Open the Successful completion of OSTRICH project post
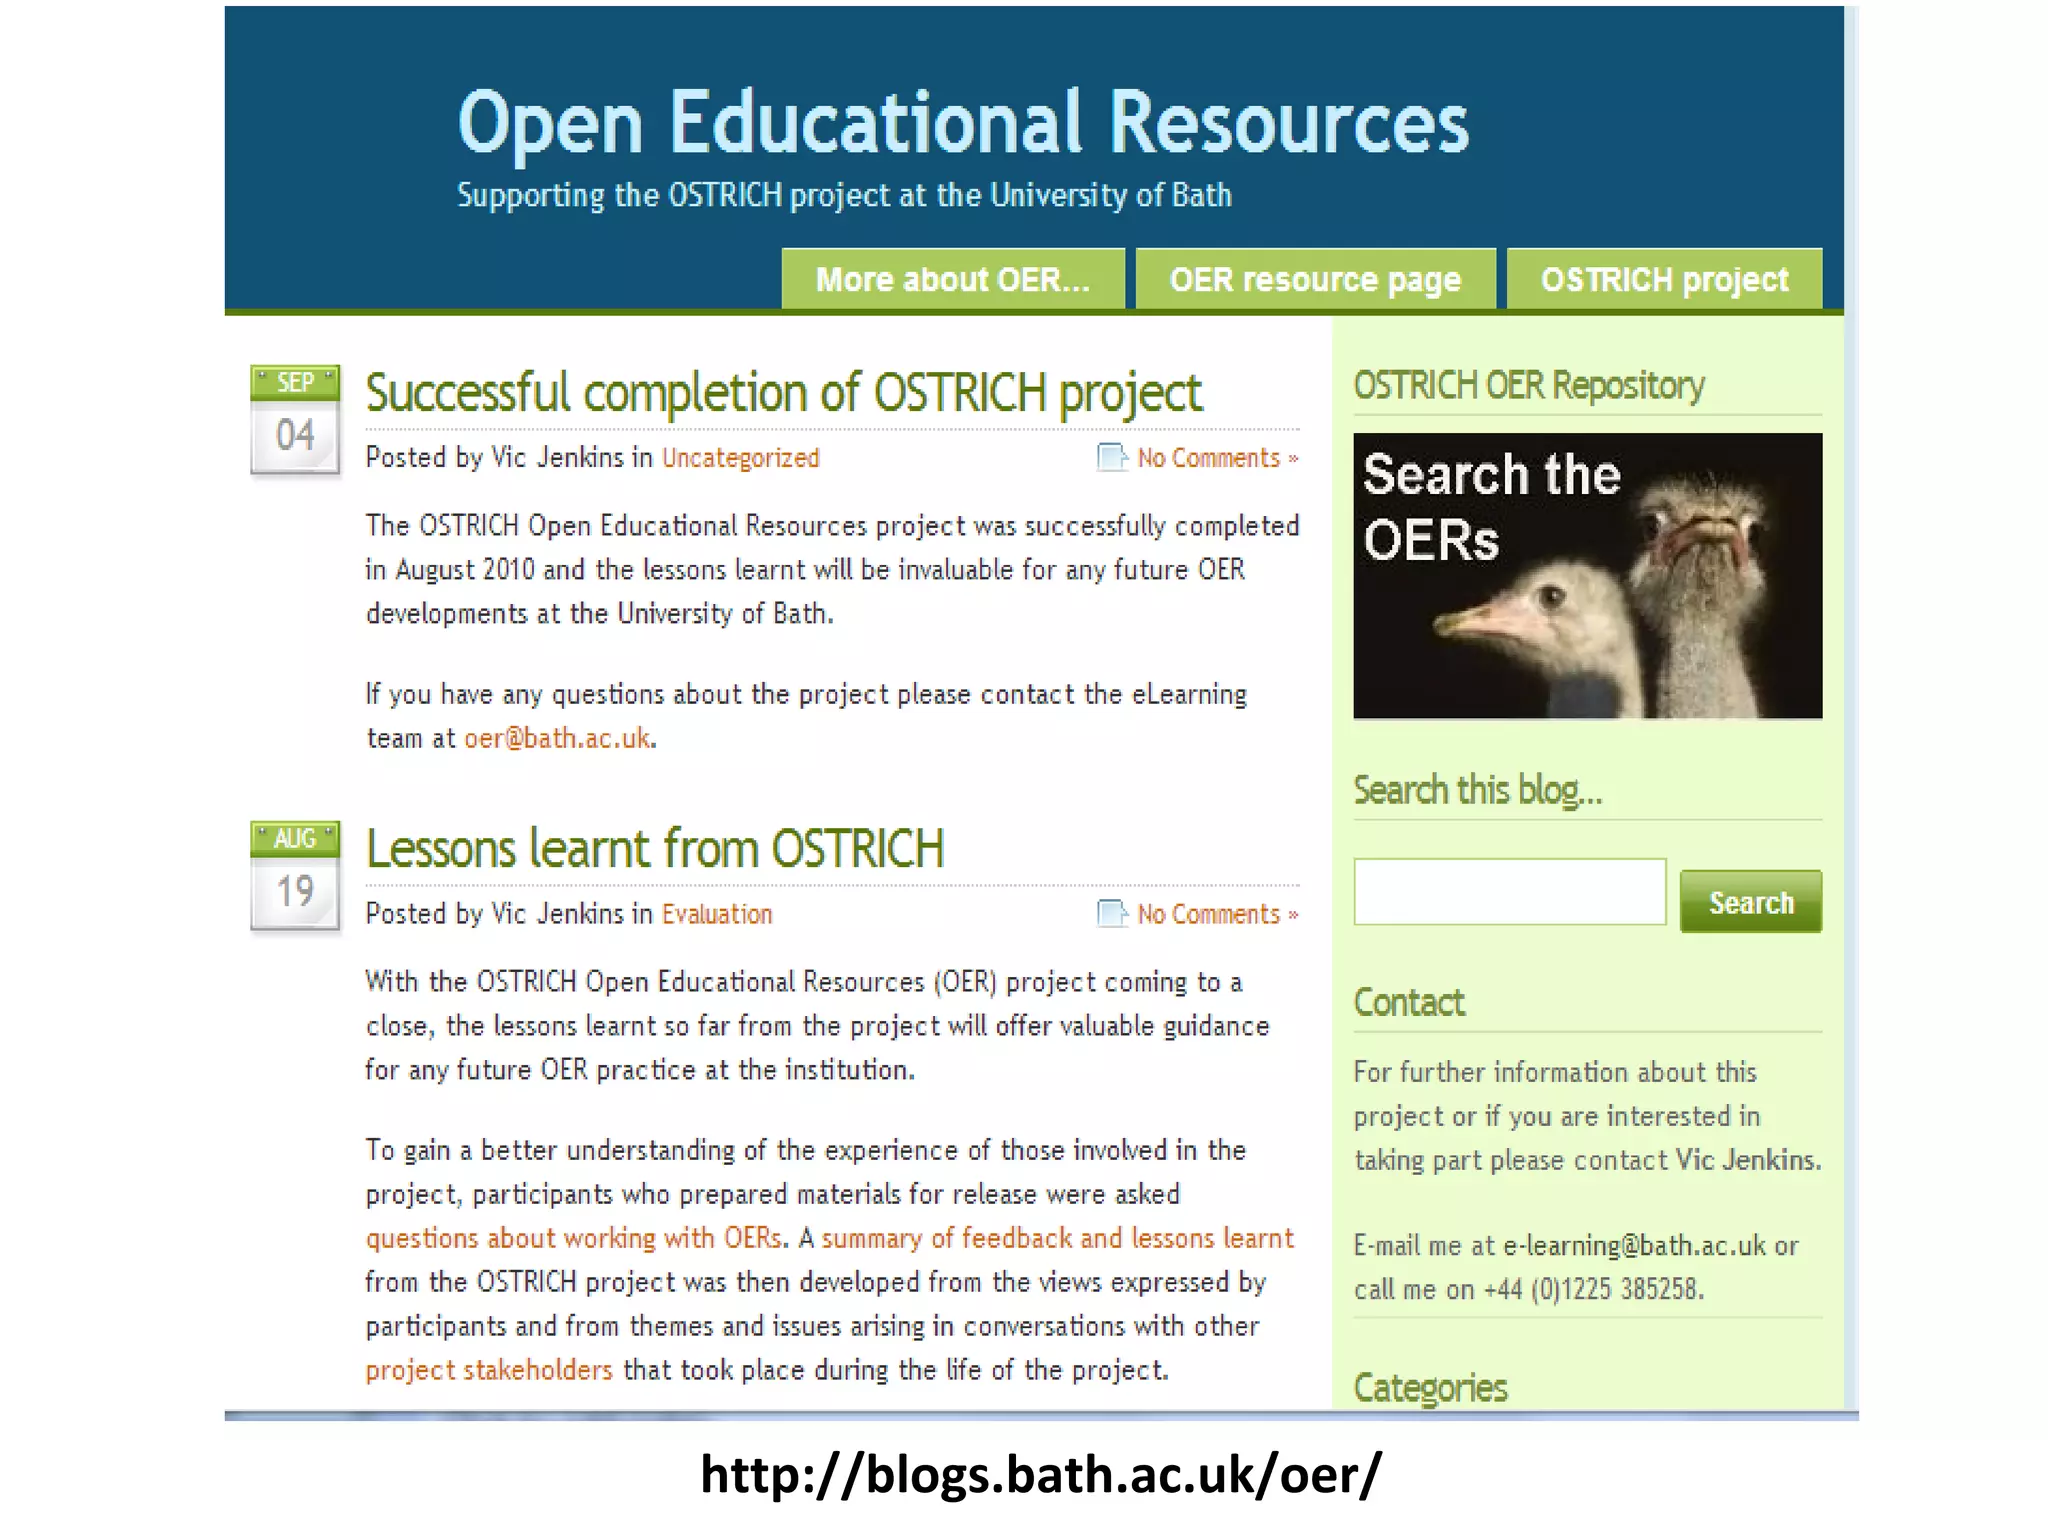Screen dimensions: 2048x1536 [x=783, y=392]
